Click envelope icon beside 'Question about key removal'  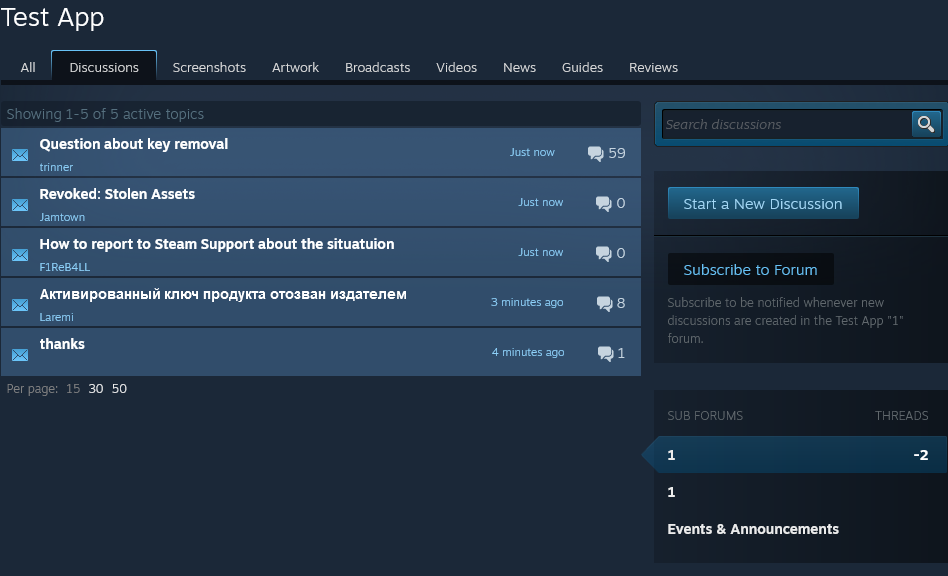coord(20,155)
